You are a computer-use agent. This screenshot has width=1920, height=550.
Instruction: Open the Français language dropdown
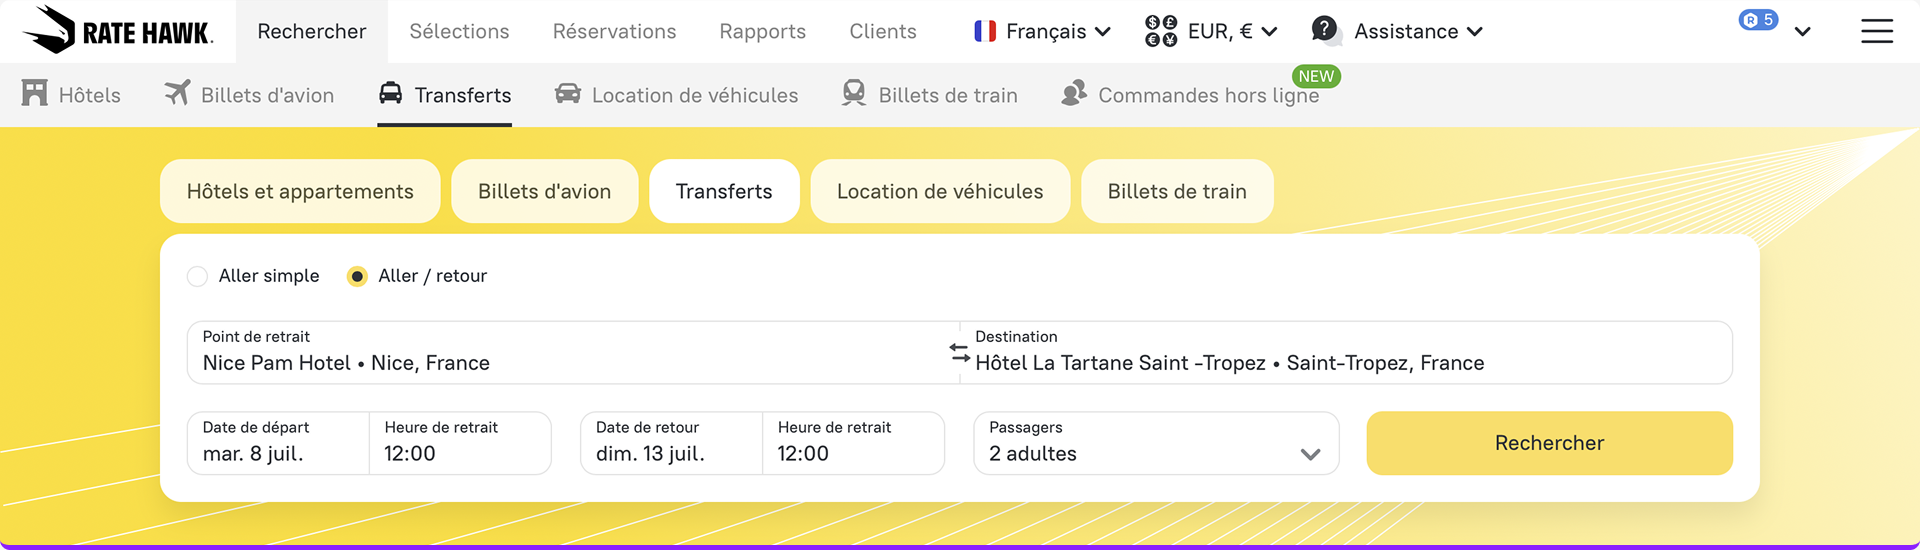click(x=1043, y=31)
